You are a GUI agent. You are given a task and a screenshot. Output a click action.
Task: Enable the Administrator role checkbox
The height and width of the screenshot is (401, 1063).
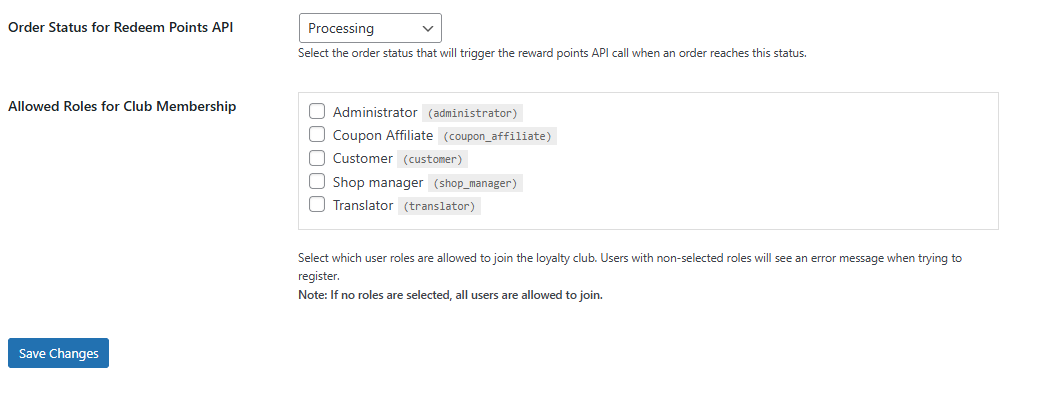pyautogui.click(x=317, y=111)
